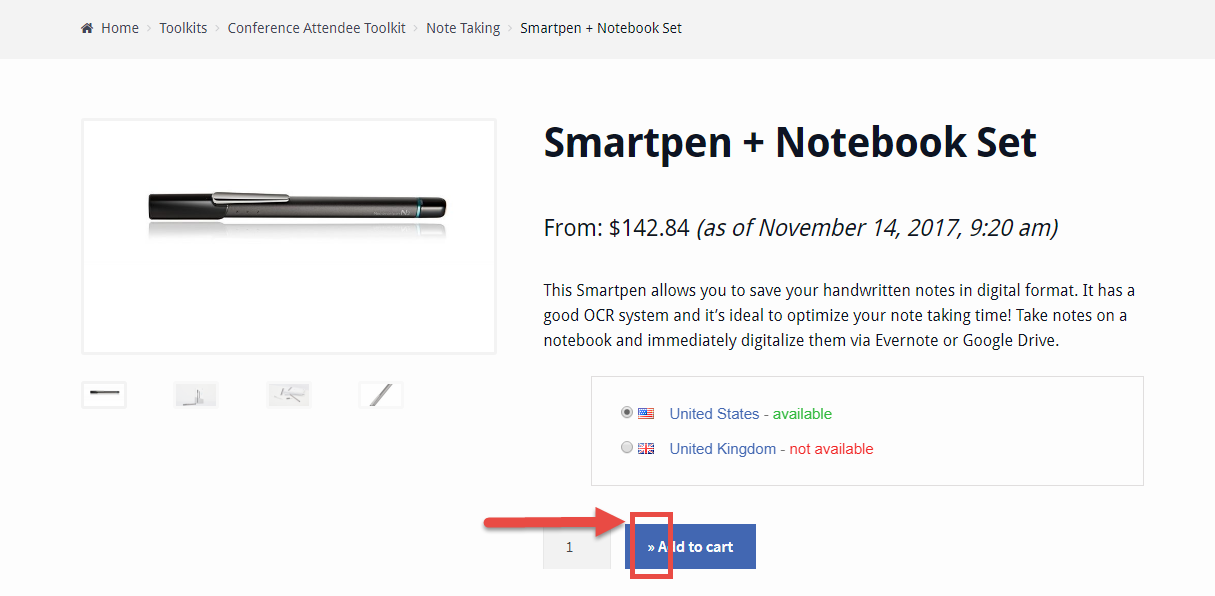The width and height of the screenshot is (1215, 596).
Task: Click the not available status text
Action: click(x=830, y=447)
